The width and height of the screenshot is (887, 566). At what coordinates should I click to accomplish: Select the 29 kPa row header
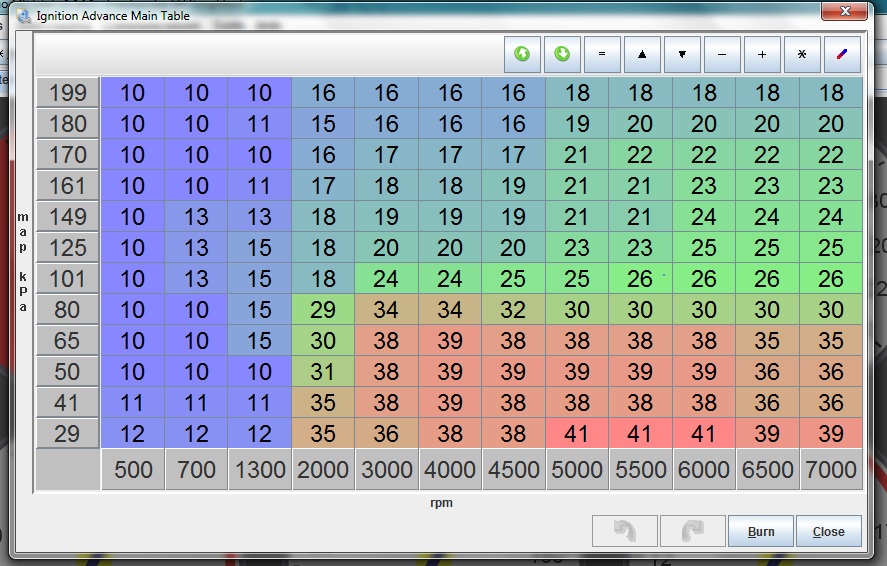tap(68, 434)
